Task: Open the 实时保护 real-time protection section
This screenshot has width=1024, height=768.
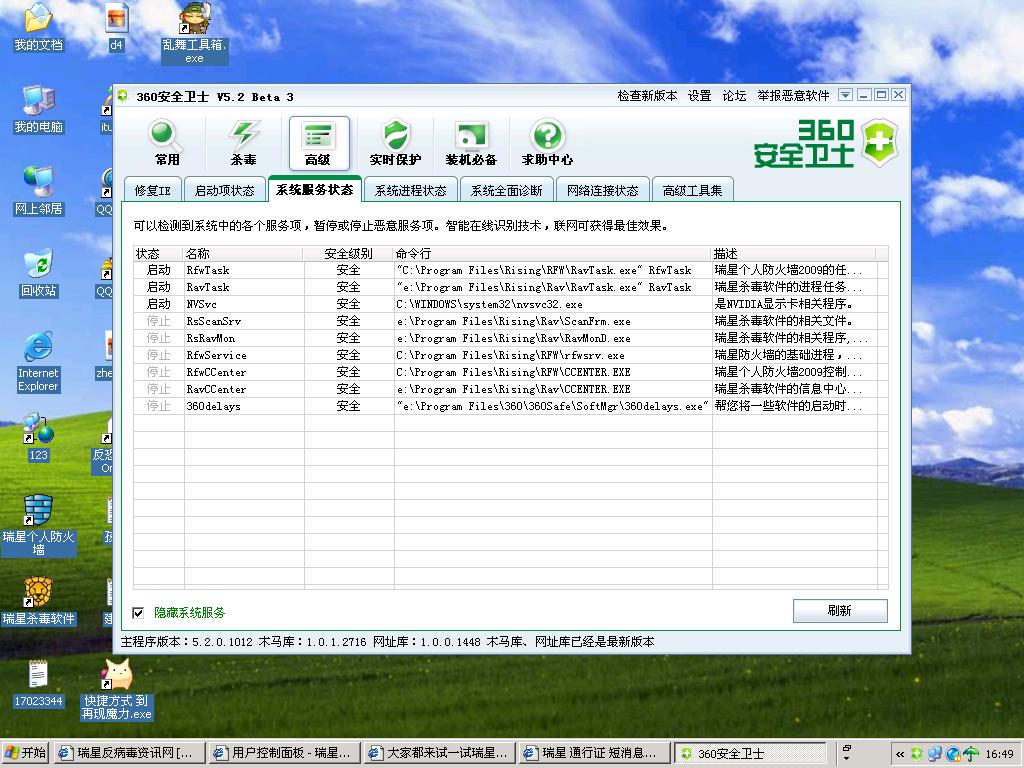Action: pos(395,143)
